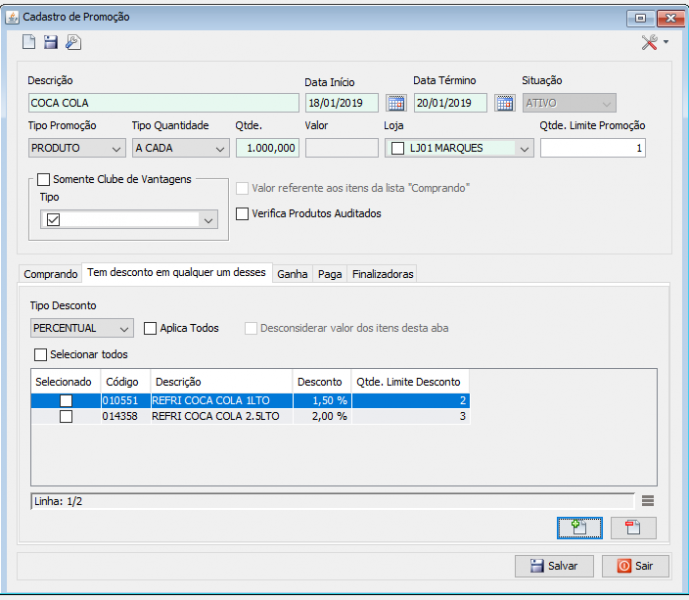Click the new document icon in toolbar
Viewport: 689px width, 600px height.
tap(29, 42)
